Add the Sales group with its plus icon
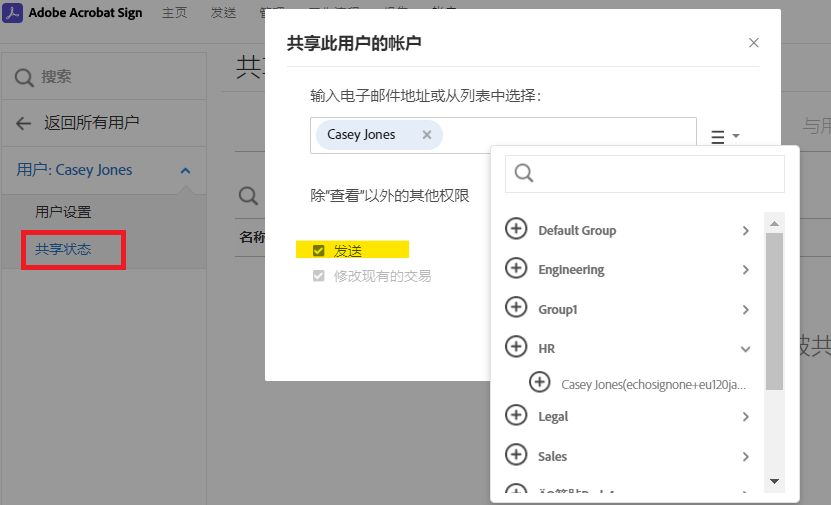This screenshot has height=505, width=831. coord(516,455)
